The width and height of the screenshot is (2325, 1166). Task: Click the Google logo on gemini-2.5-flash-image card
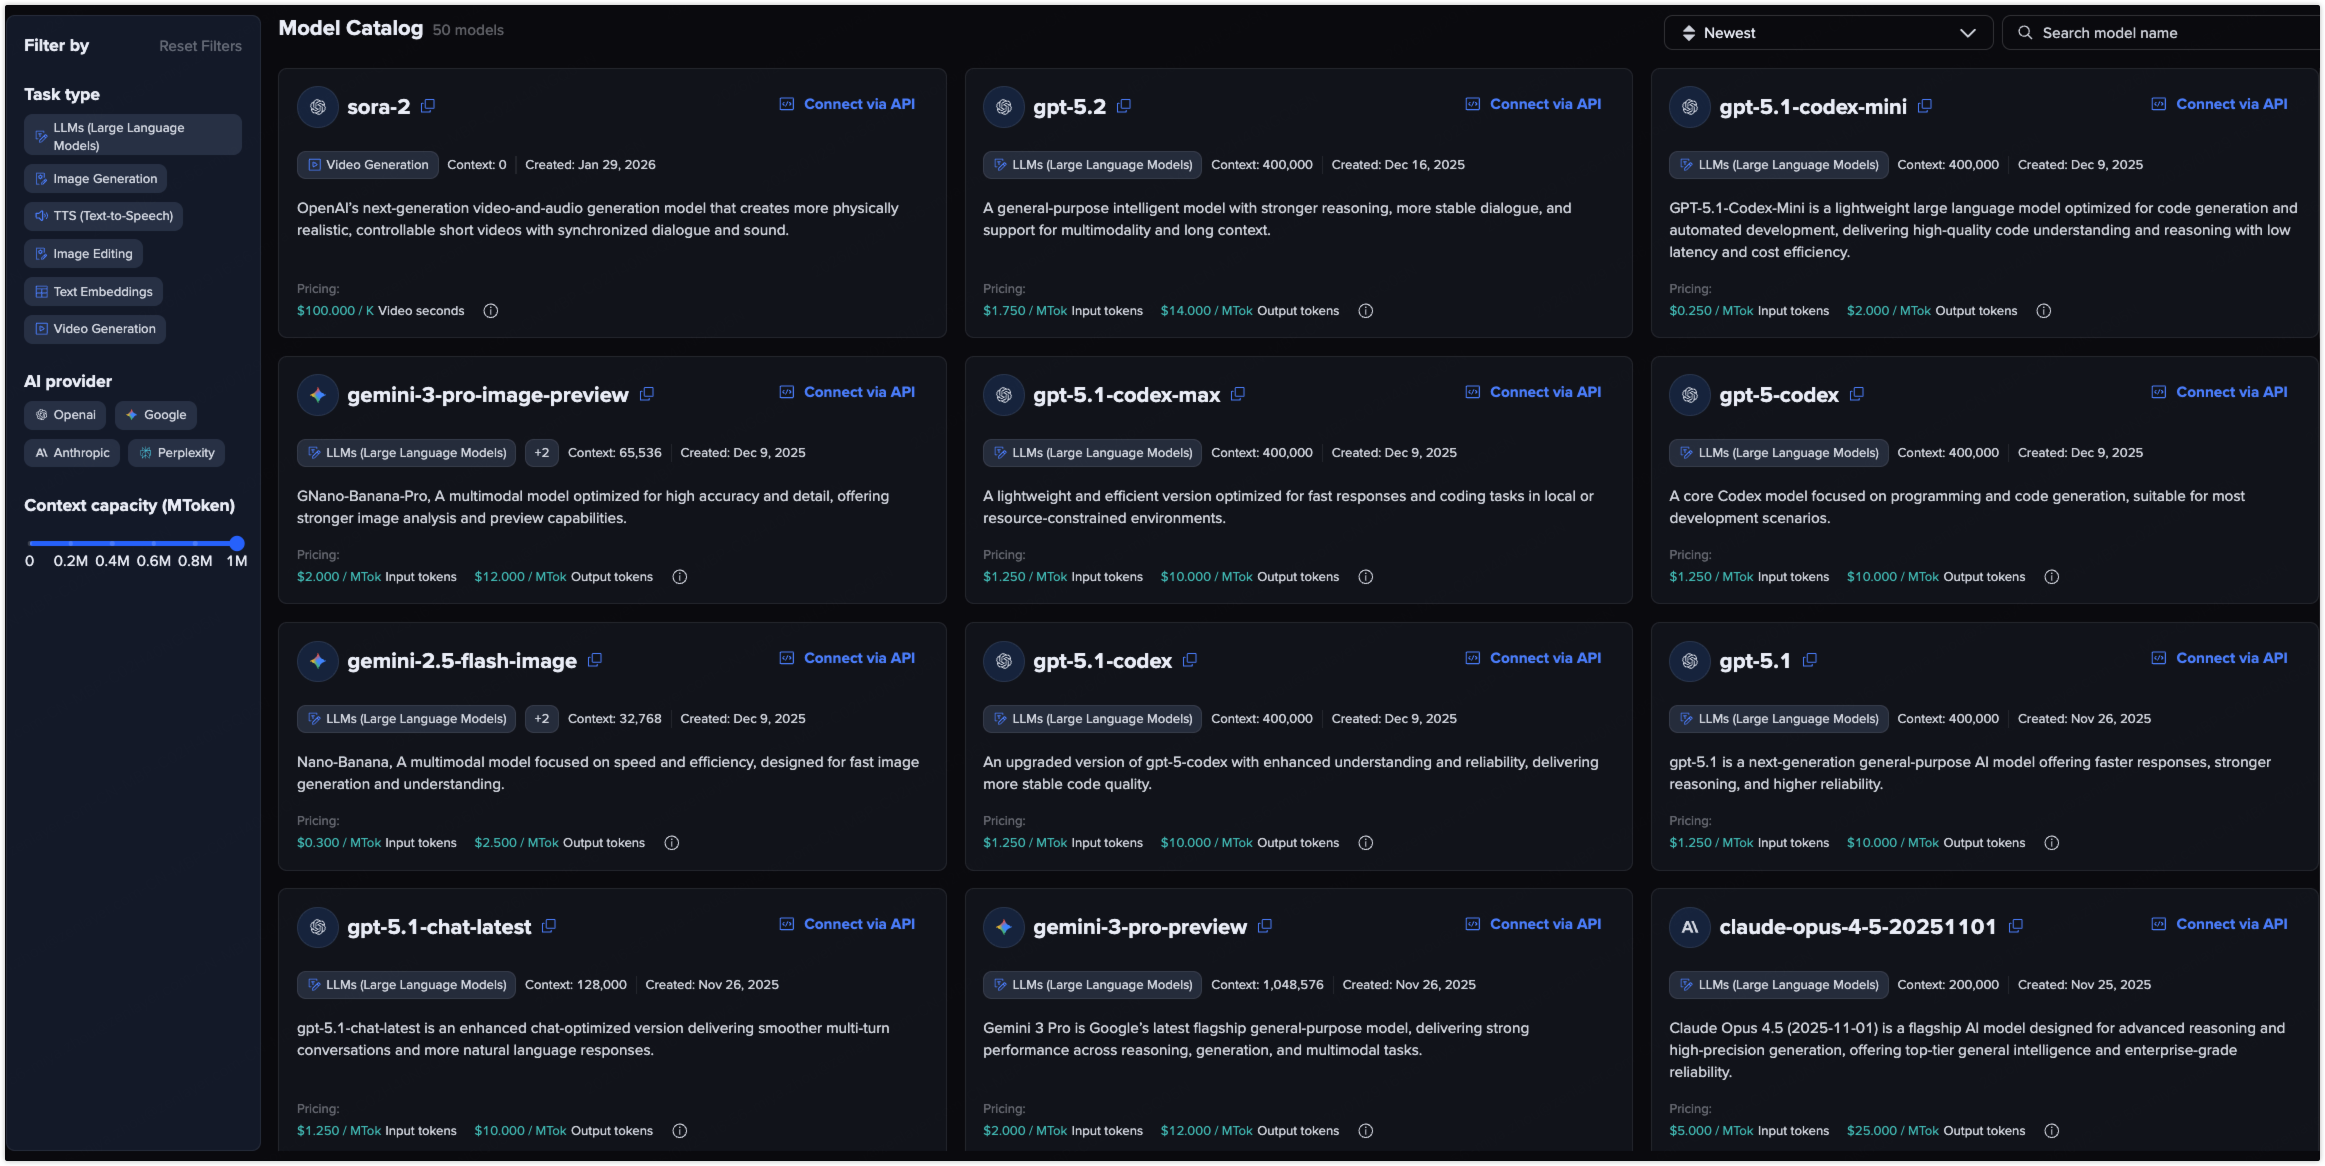coord(318,661)
